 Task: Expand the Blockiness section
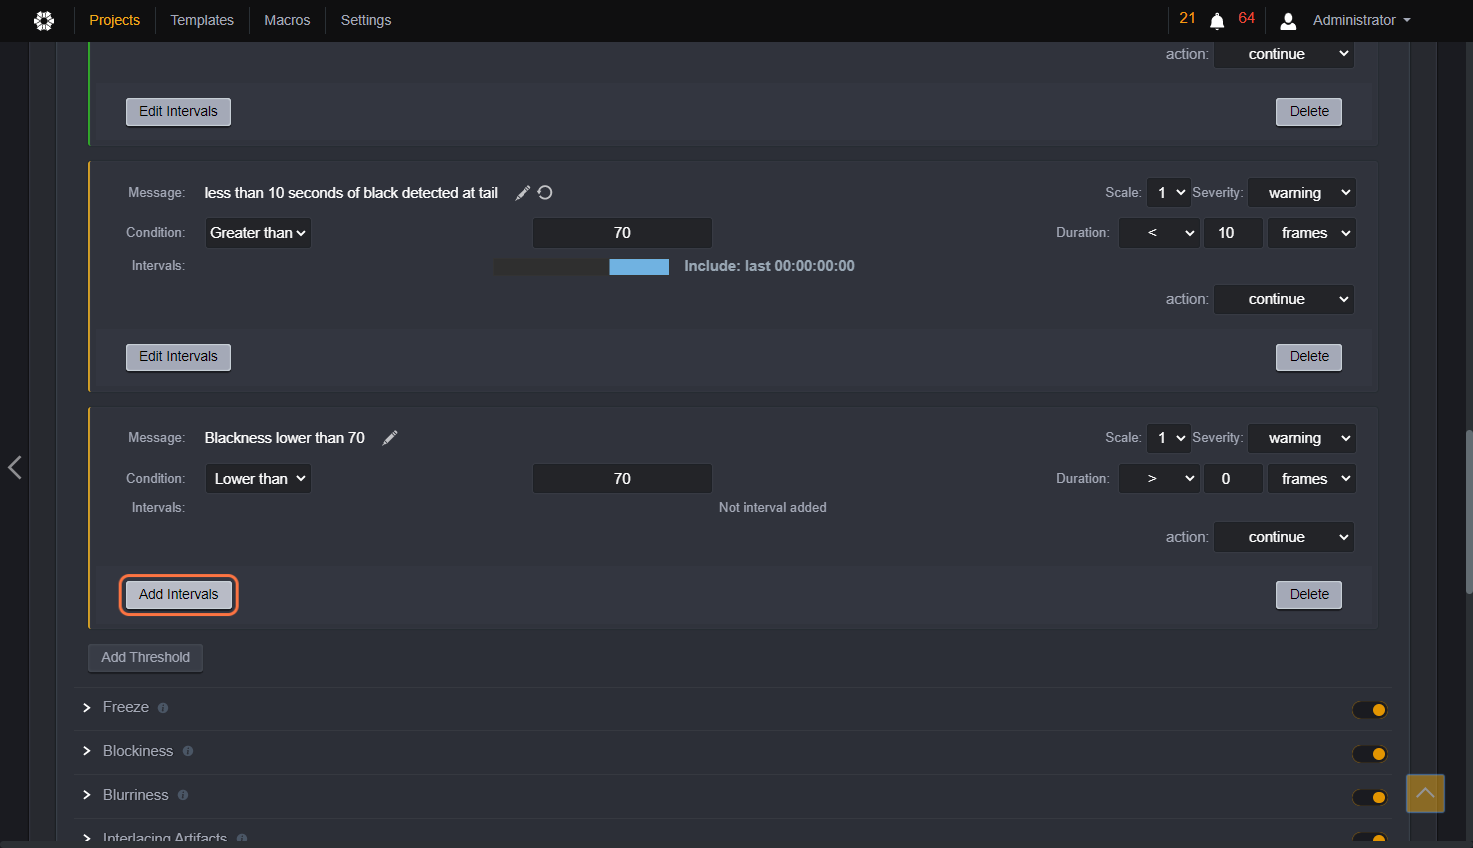pos(87,751)
